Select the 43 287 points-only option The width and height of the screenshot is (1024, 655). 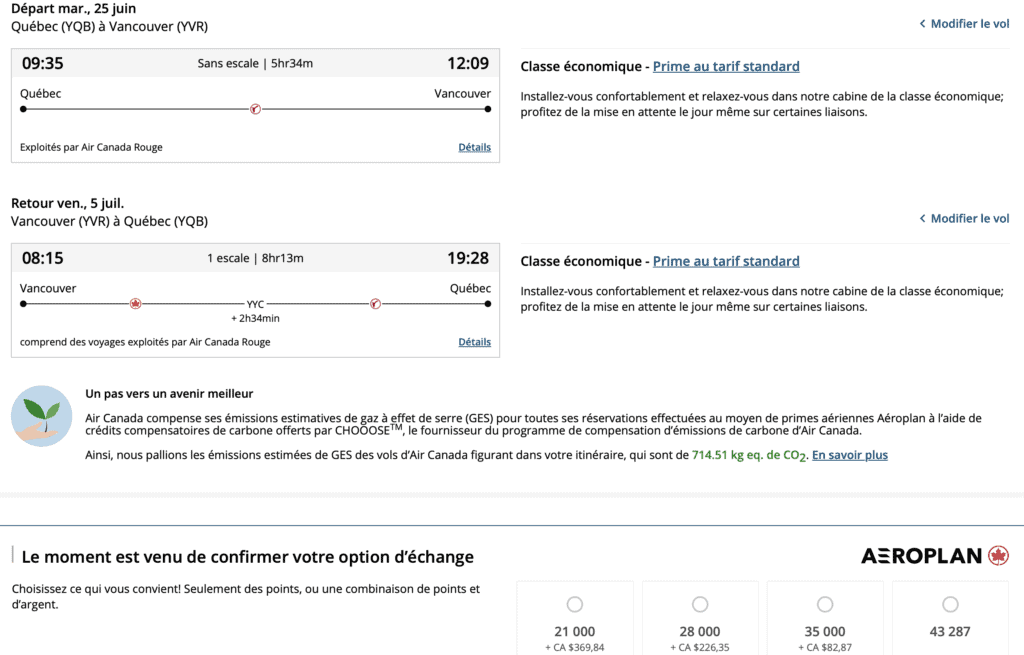tap(950, 604)
